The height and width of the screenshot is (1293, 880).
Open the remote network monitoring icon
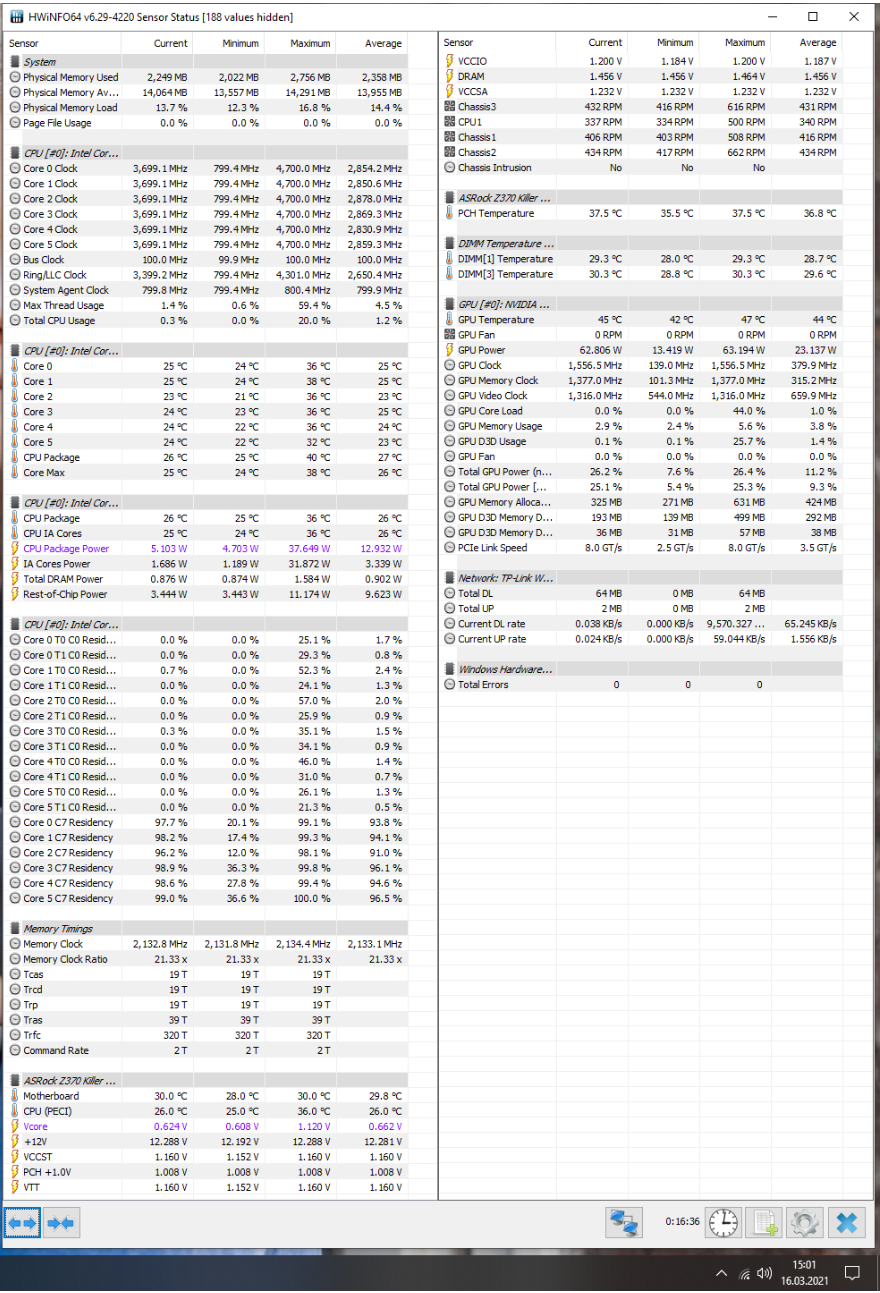point(625,1222)
